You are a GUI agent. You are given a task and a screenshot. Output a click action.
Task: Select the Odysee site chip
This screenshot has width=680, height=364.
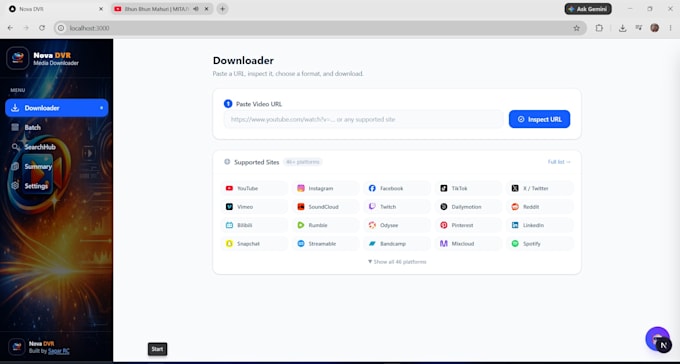click(x=397, y=225)
